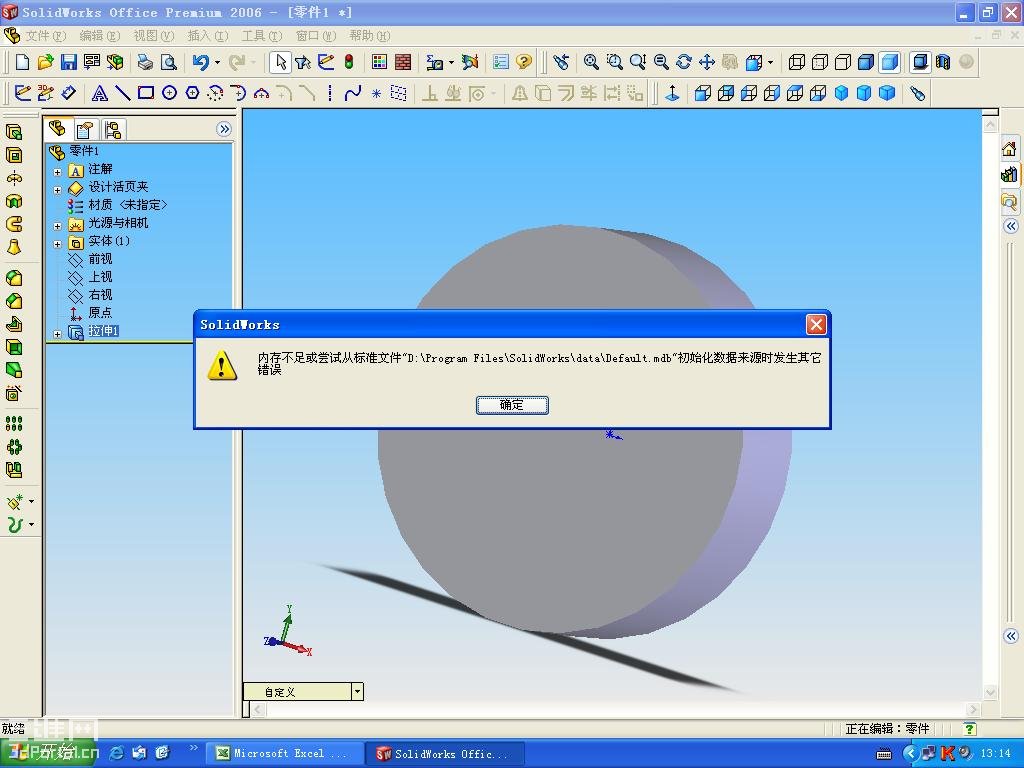1024x768 pixels.
Task: Click the Design Library task pane icon
Action: click(x=1010, y=174)
